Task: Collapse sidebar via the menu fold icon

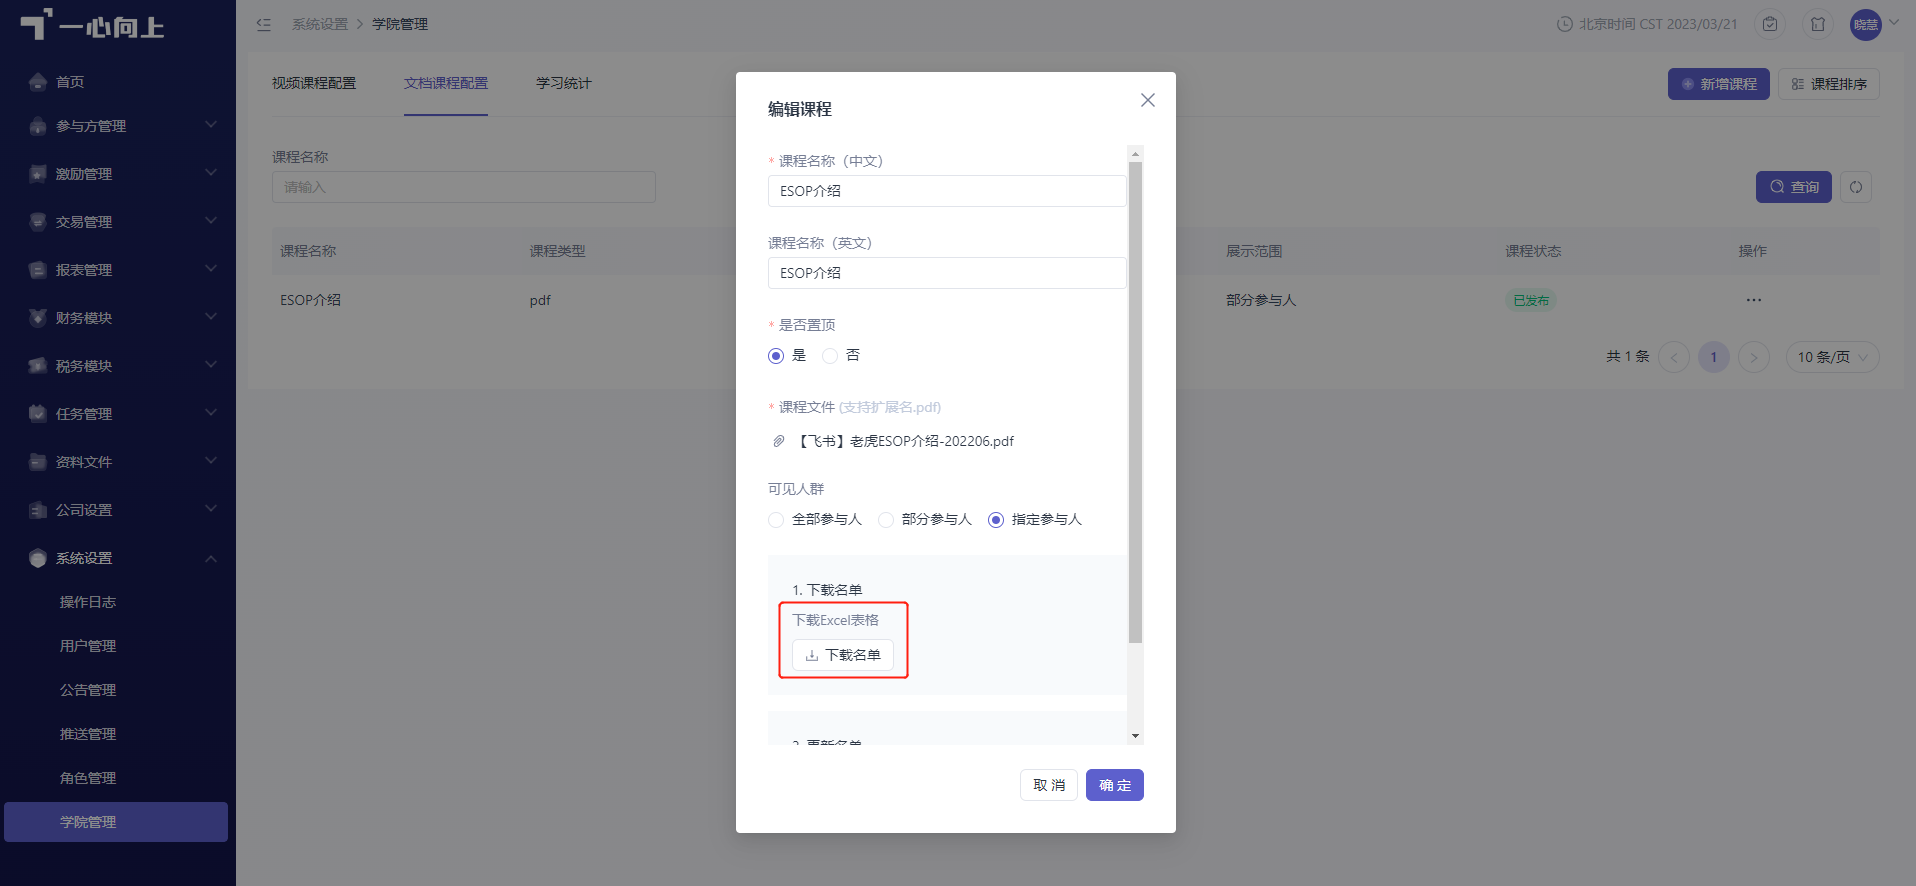Action: tap(264, 24)
